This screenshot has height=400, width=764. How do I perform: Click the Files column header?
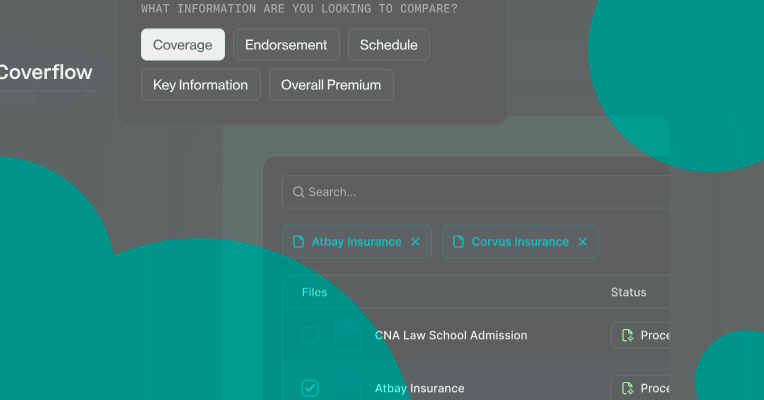click(x=314, y=292)
